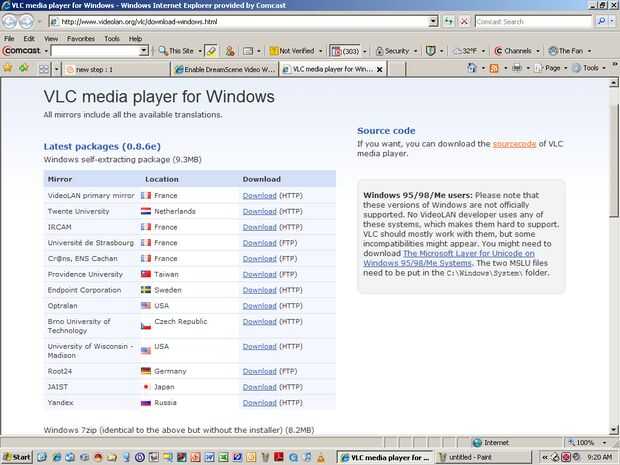The height and width of the screenshot is (465, 620).
Task: Click the highlighter icon in Comcast toolbar
Action: pos(211,51)
